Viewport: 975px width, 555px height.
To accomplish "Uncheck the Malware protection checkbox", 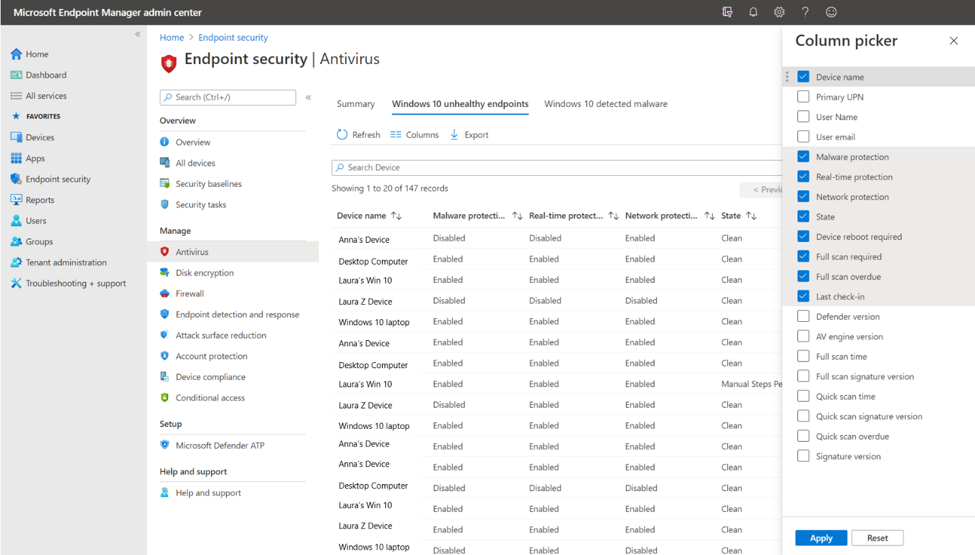I will point(803,156).
